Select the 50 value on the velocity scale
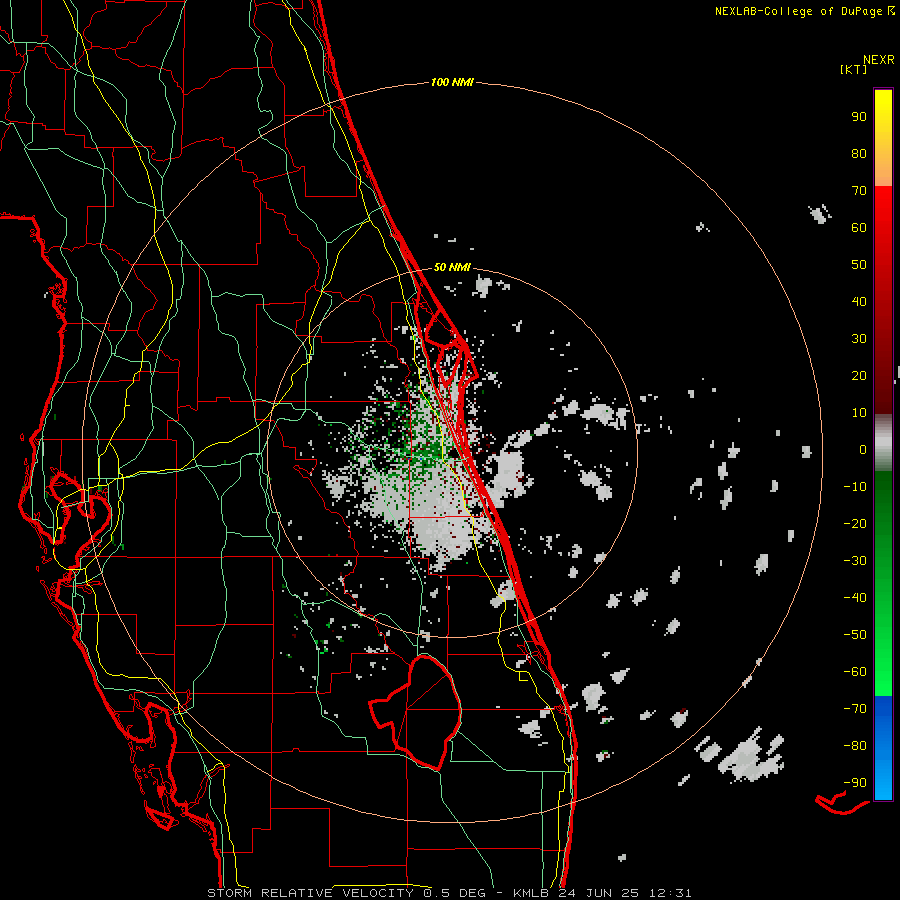The height and width of the screenshot is (900, 900). click(859, 265)
